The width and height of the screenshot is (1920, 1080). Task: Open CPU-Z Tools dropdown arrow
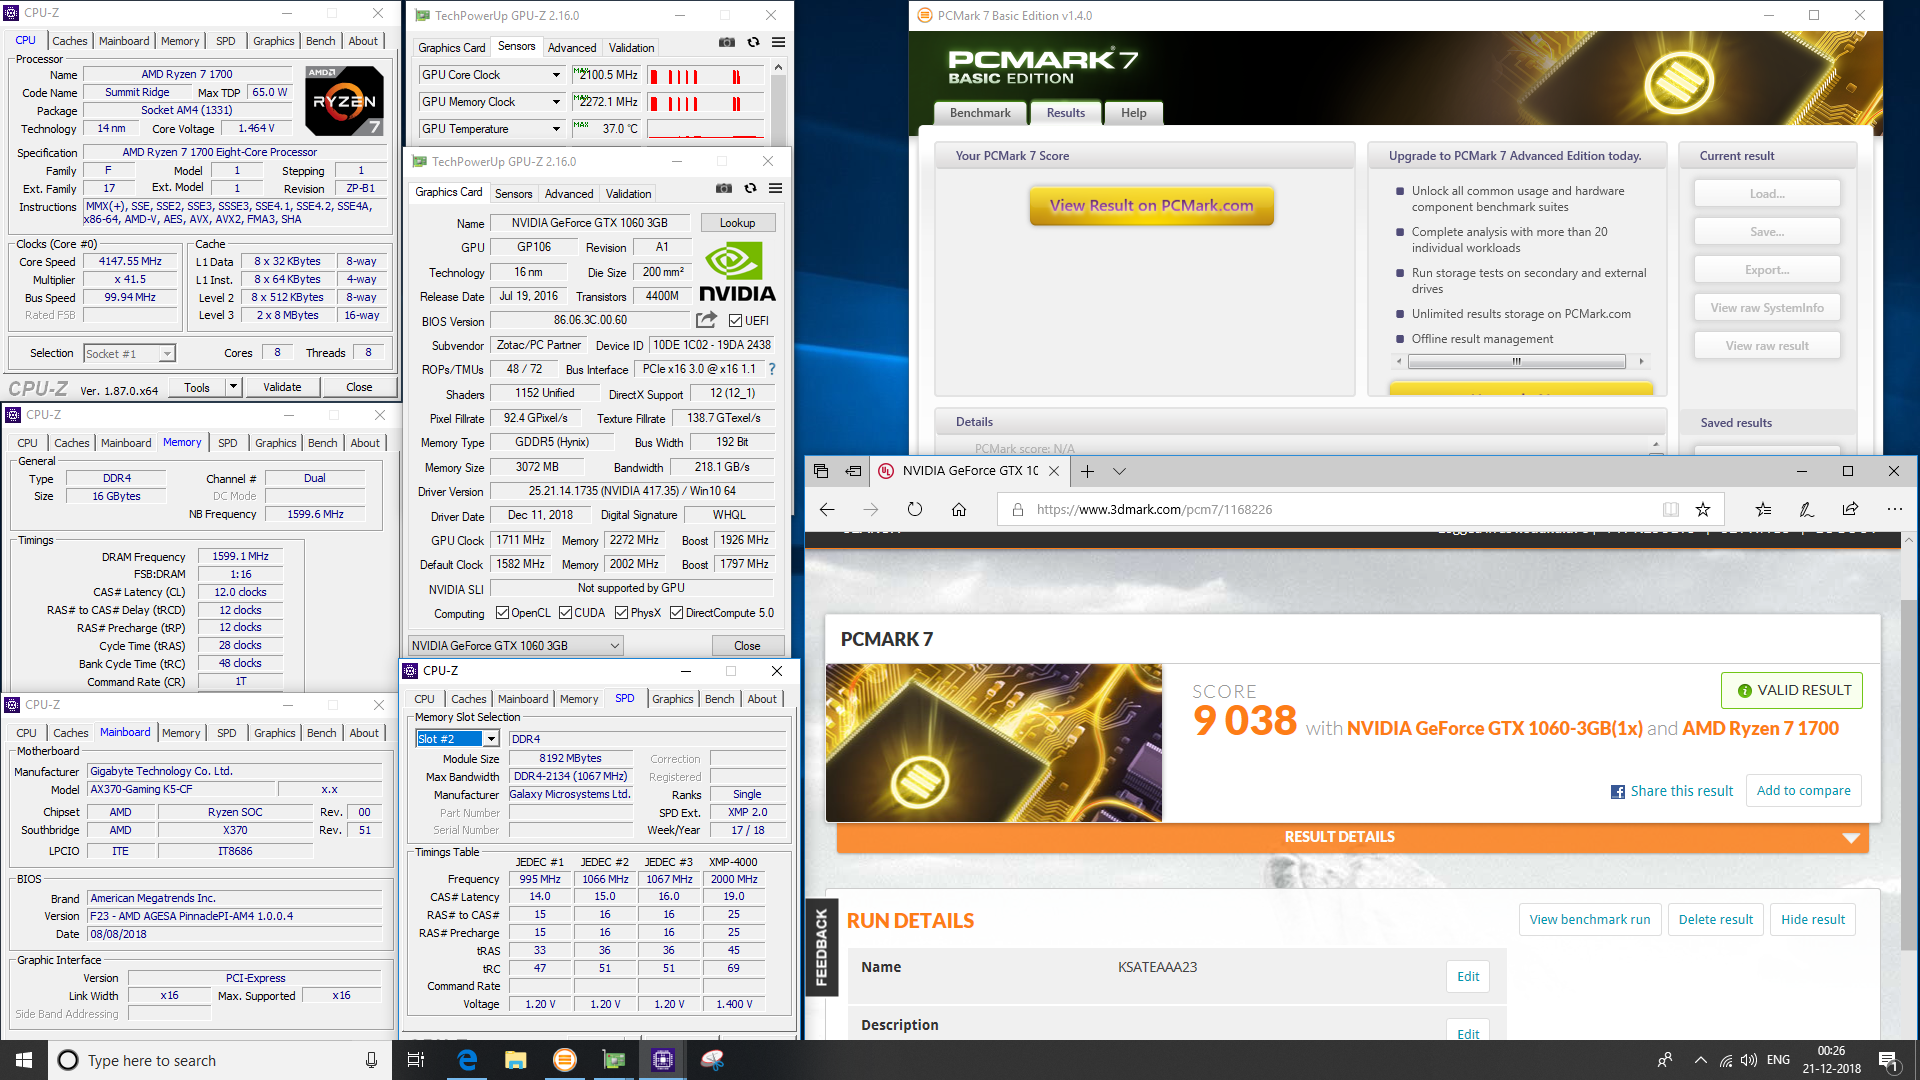click(233, 387)
